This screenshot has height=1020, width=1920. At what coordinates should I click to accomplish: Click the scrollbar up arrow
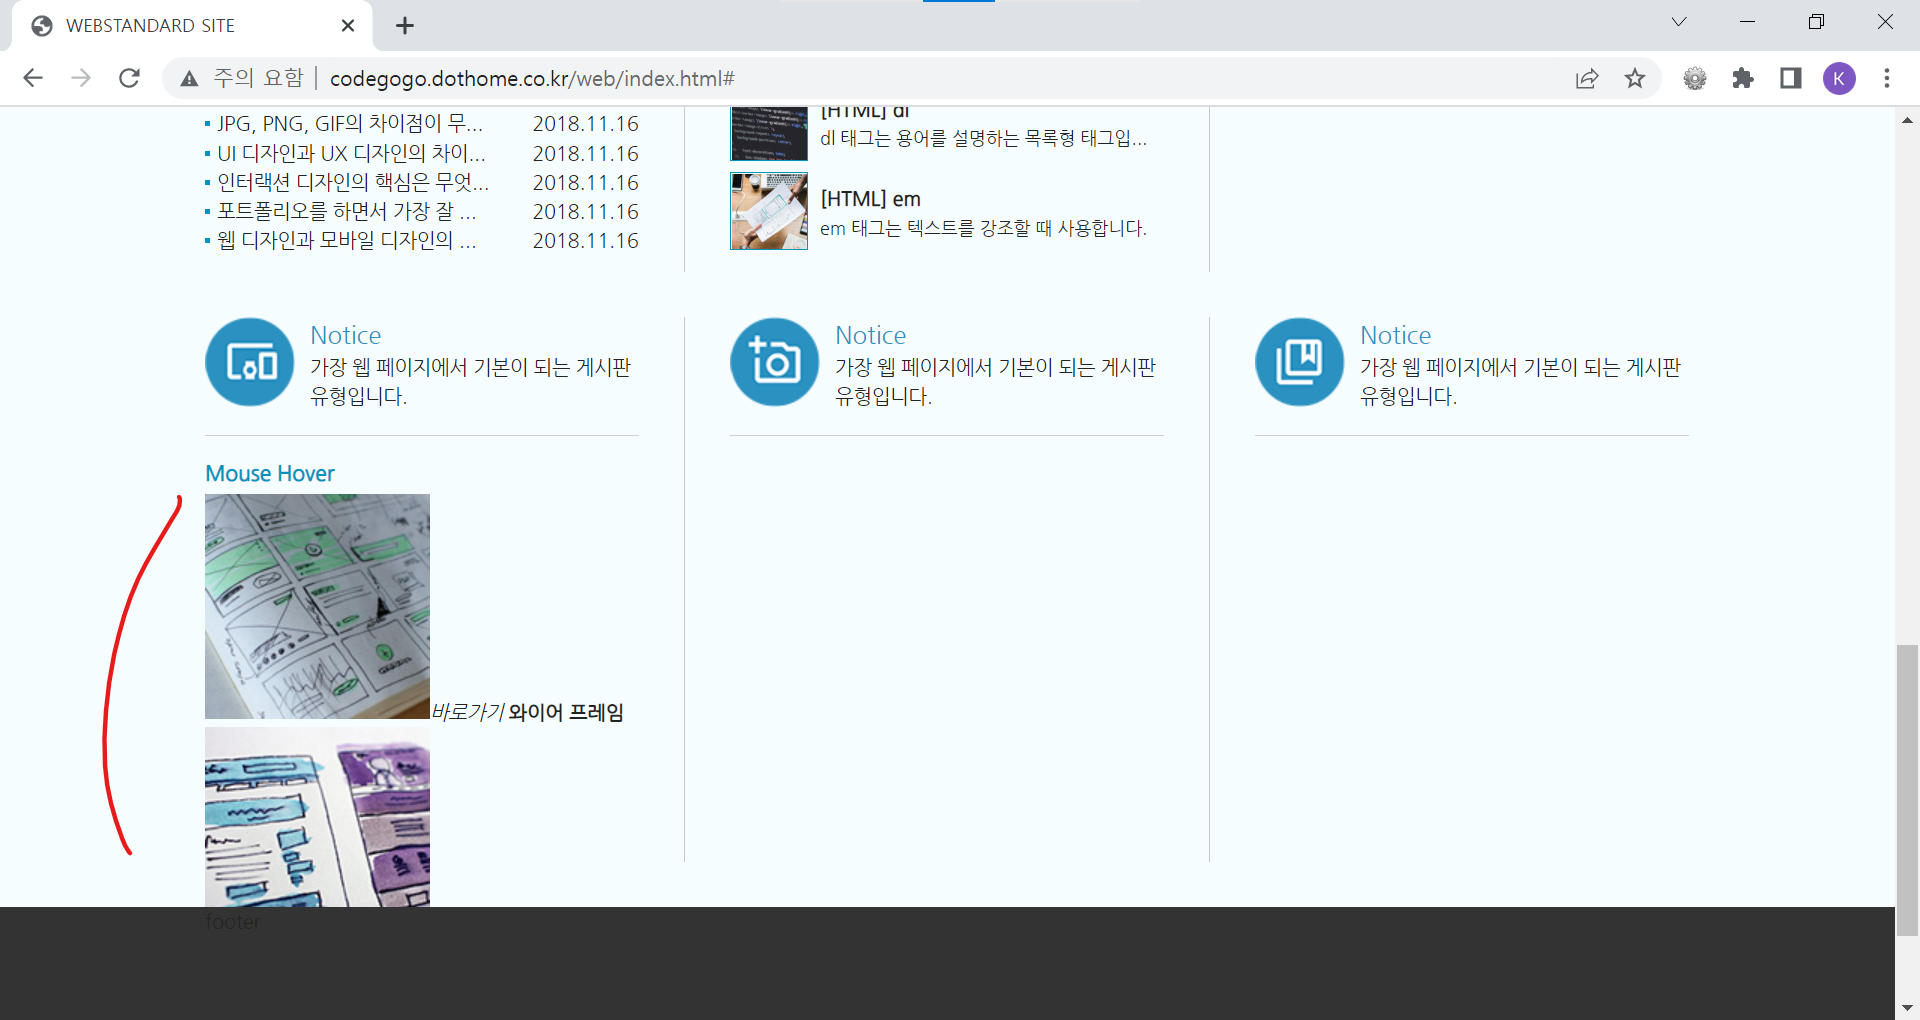tap(1908, 119)
